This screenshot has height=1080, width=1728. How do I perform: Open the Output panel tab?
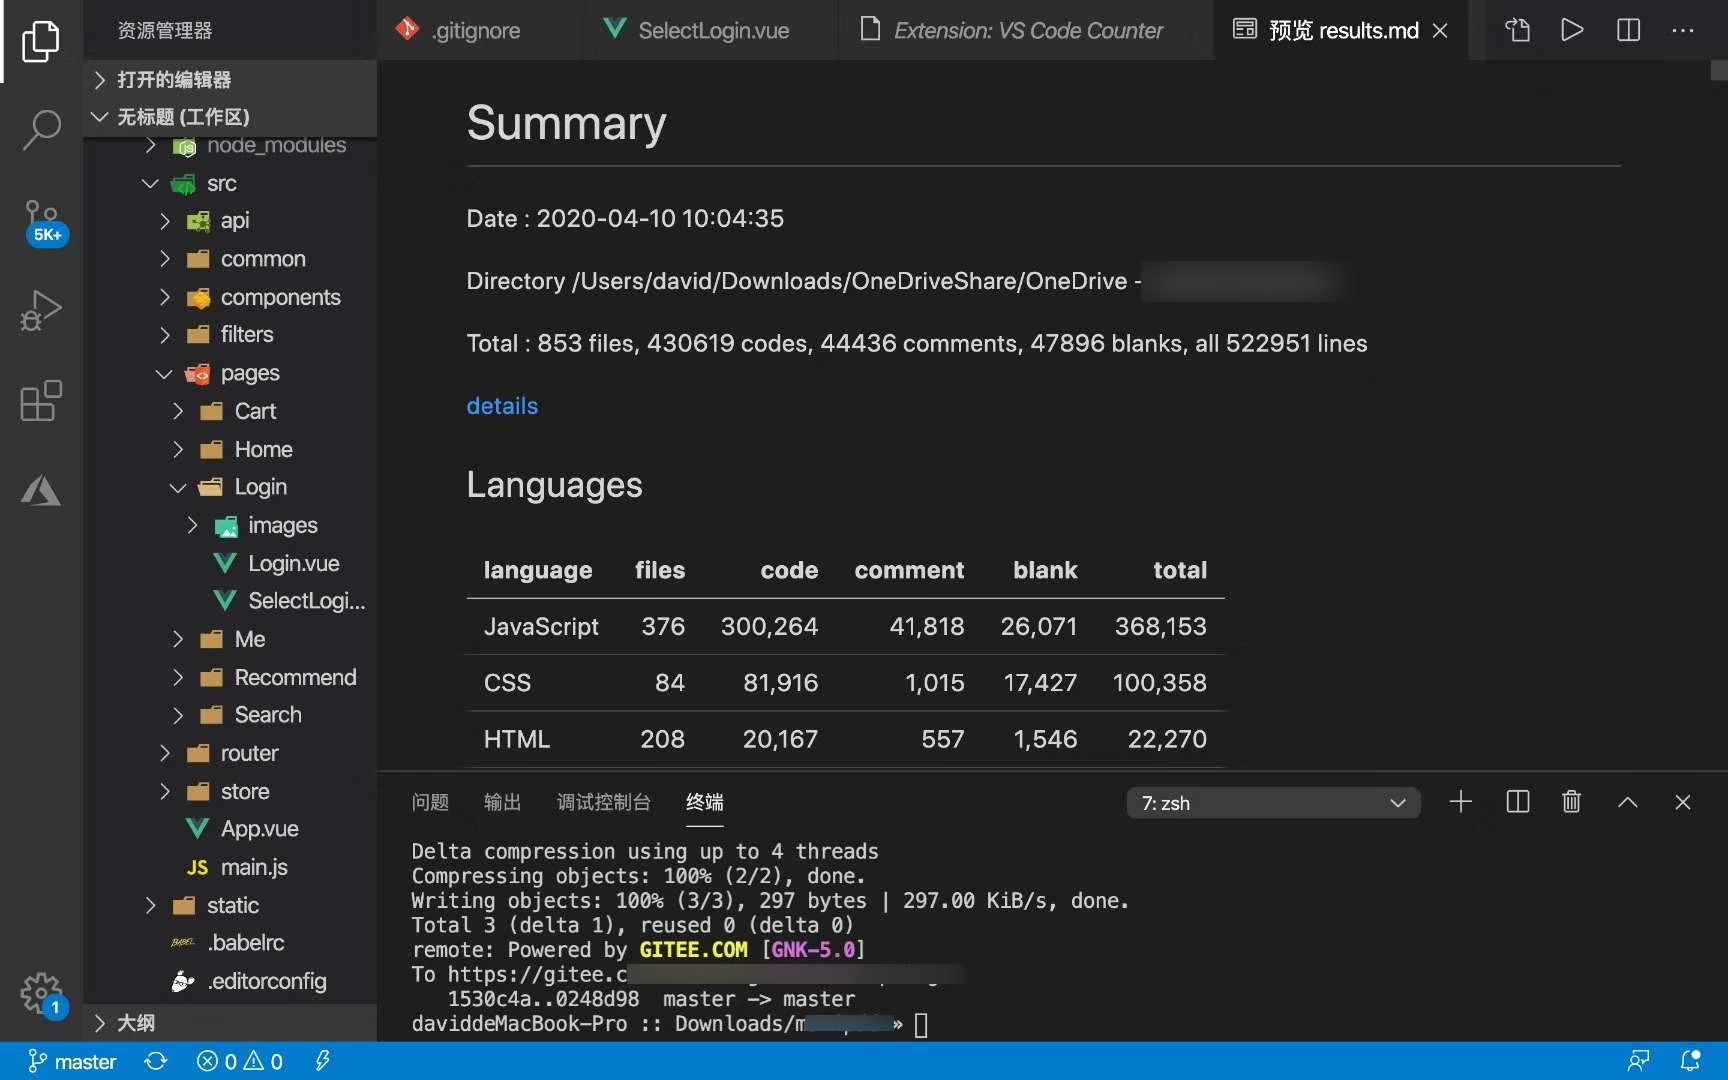point(502,802)
